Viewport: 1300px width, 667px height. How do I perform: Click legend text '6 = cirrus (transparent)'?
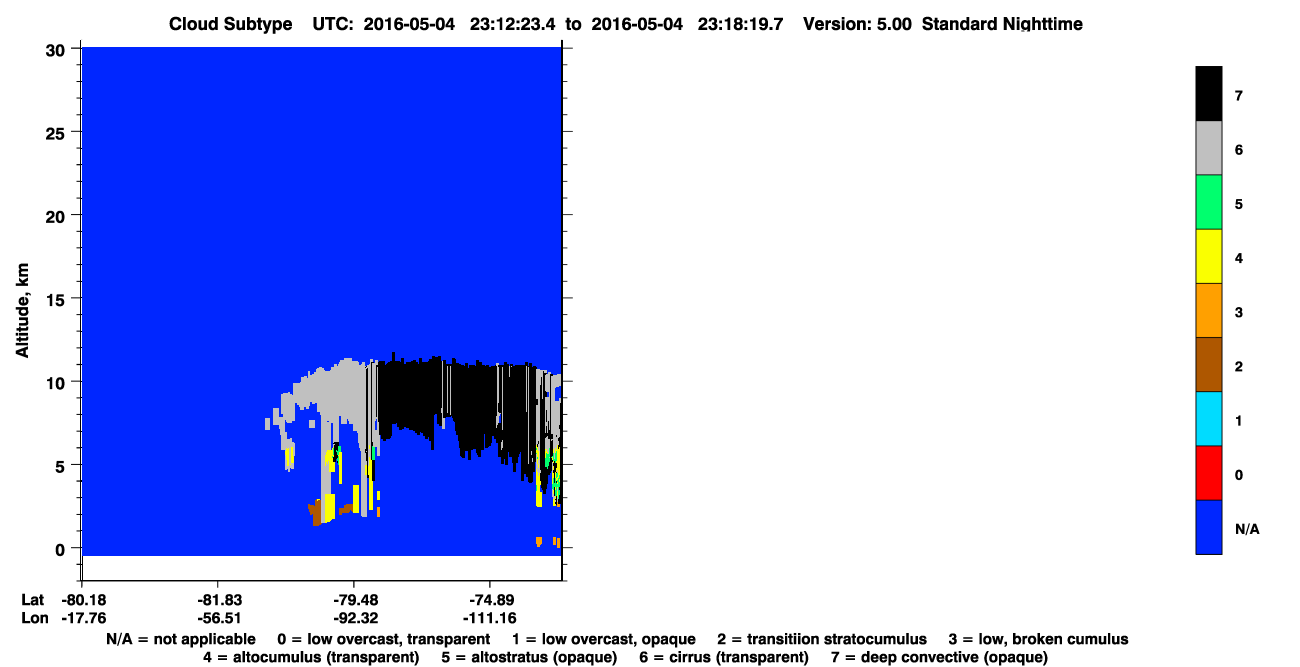[x=724, y=657]
